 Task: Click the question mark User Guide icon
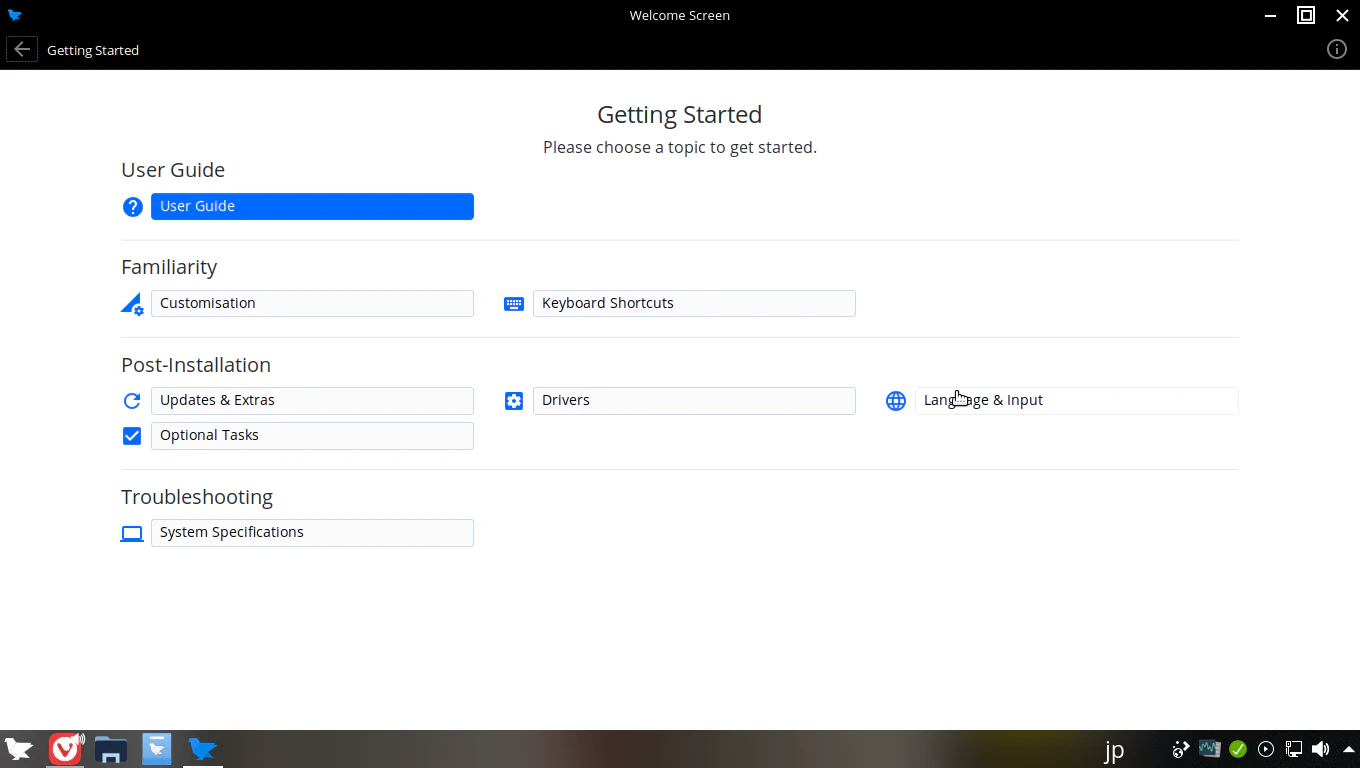pyautogui.click(x=132, y=207)
